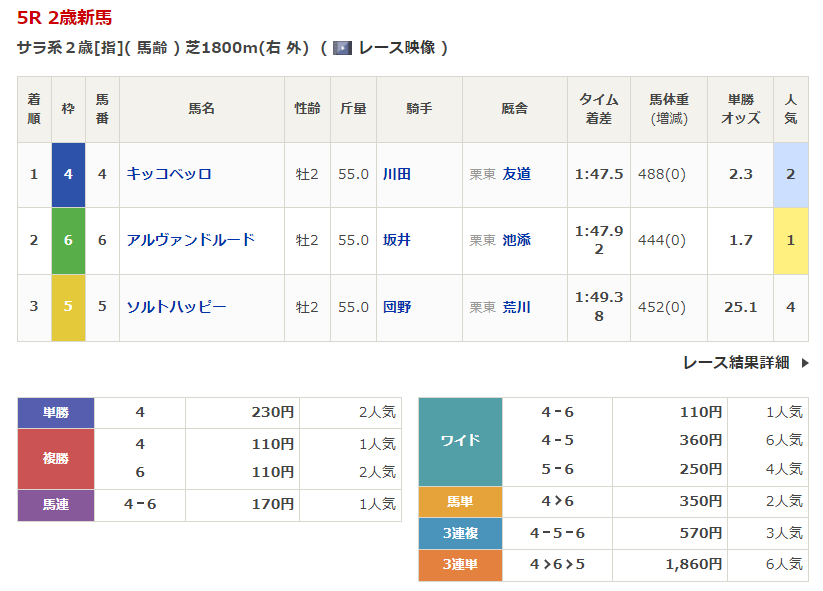Open jockey 川田 page
823x591 pixels.
[397, 174]
